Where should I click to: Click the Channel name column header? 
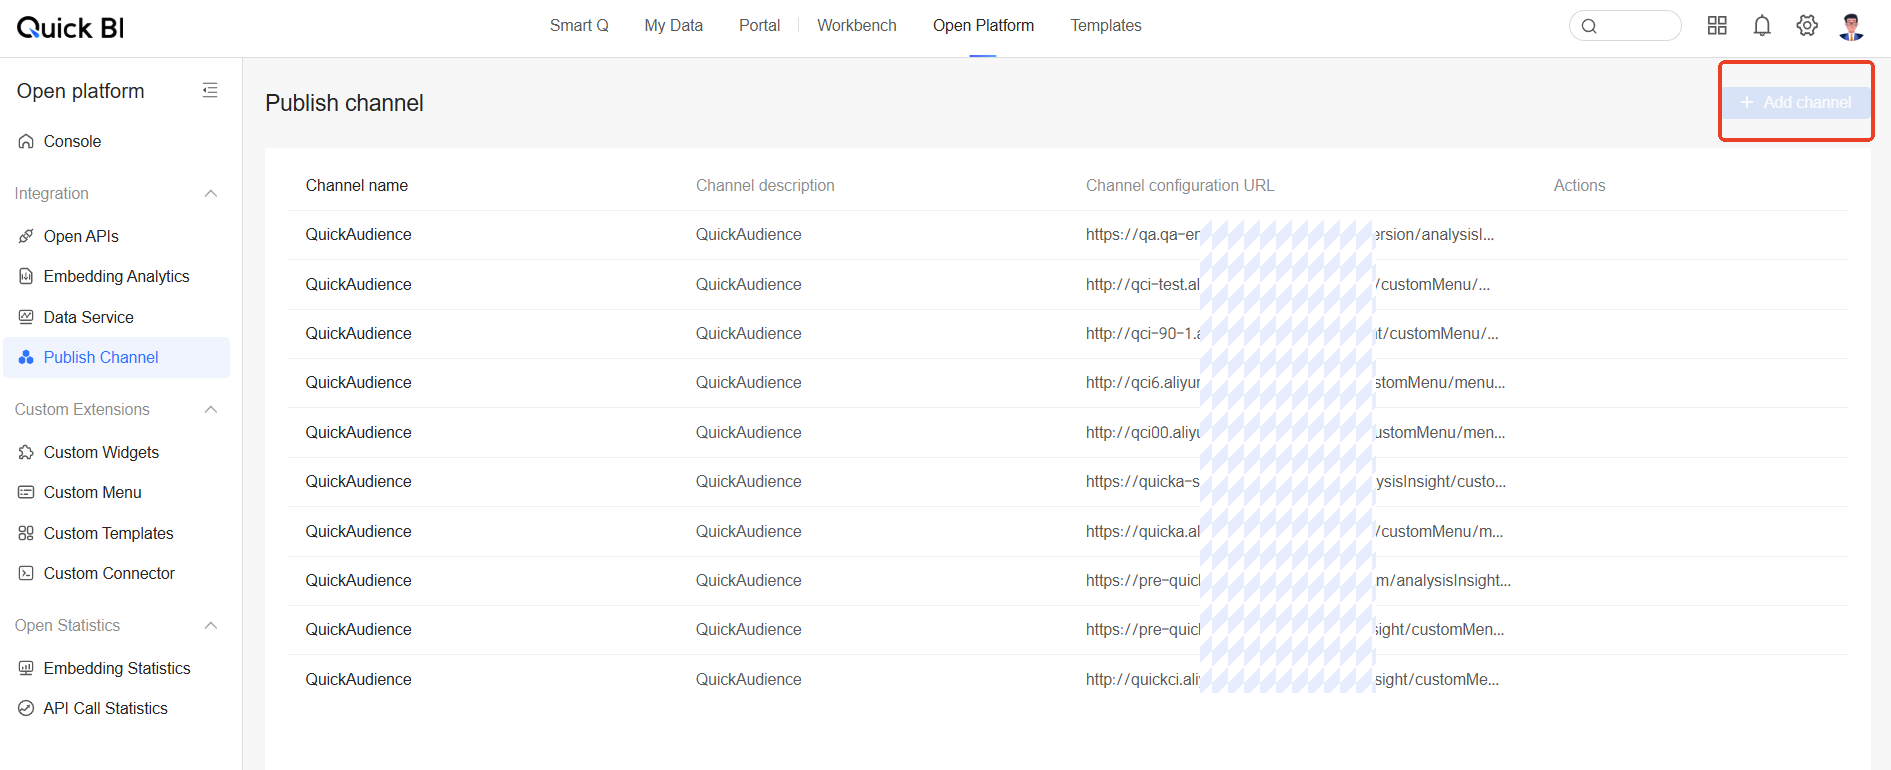click(x=357, y=186)
